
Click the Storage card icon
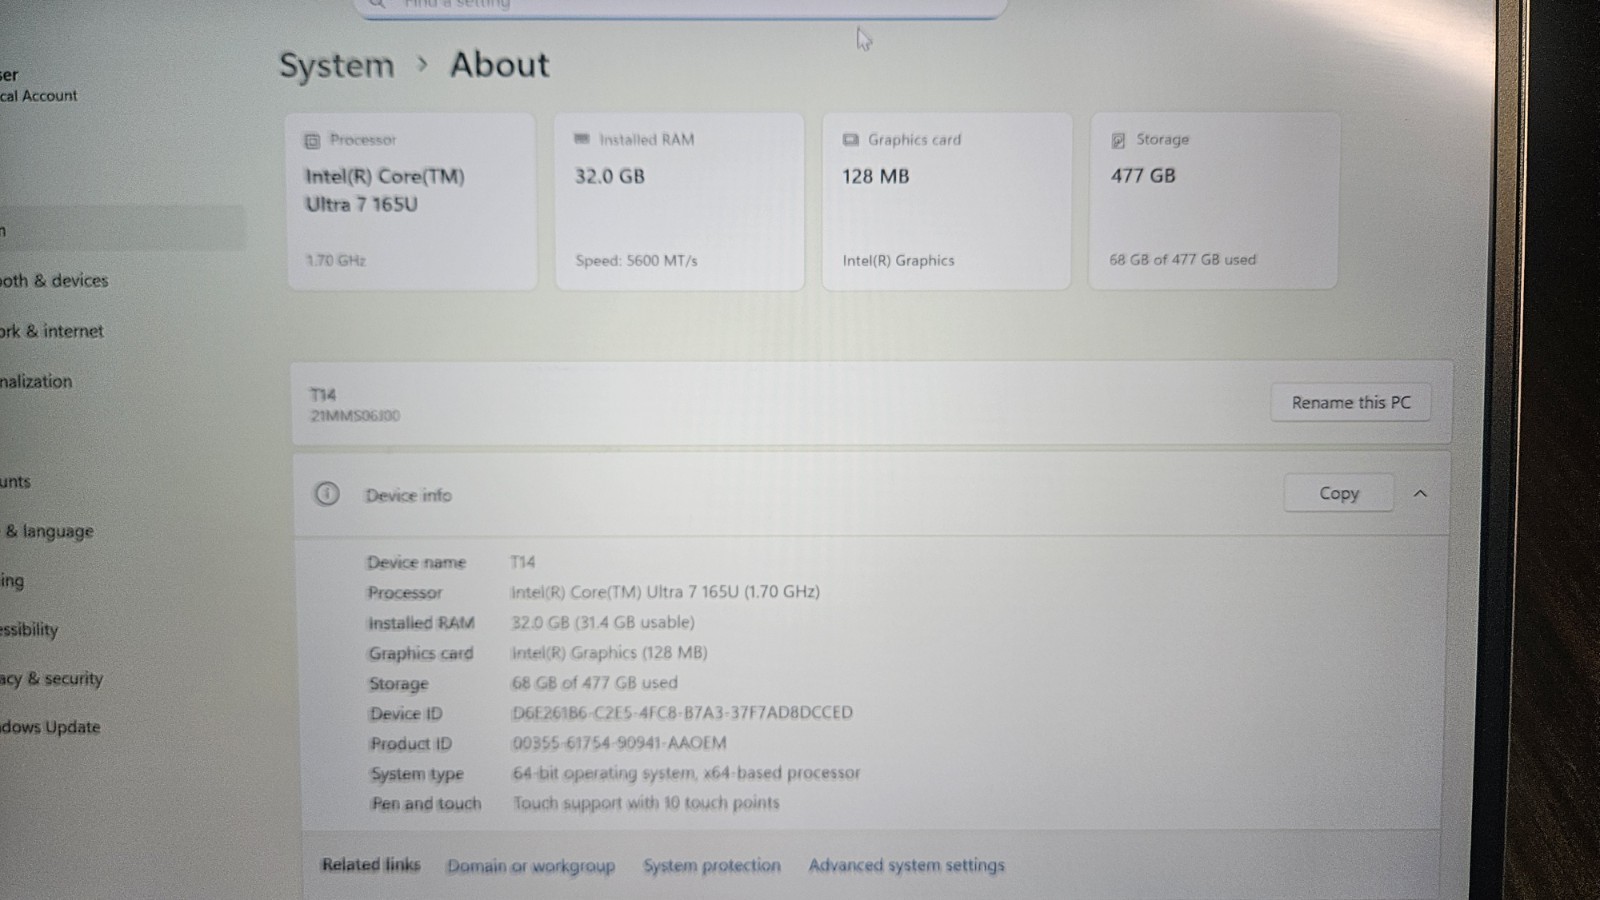coord(1118,140)
